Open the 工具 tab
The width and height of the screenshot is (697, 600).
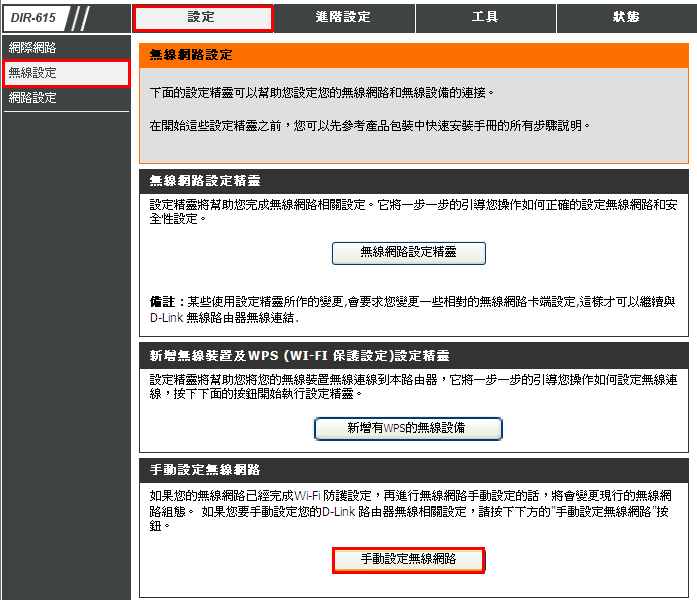coord(485,18)
